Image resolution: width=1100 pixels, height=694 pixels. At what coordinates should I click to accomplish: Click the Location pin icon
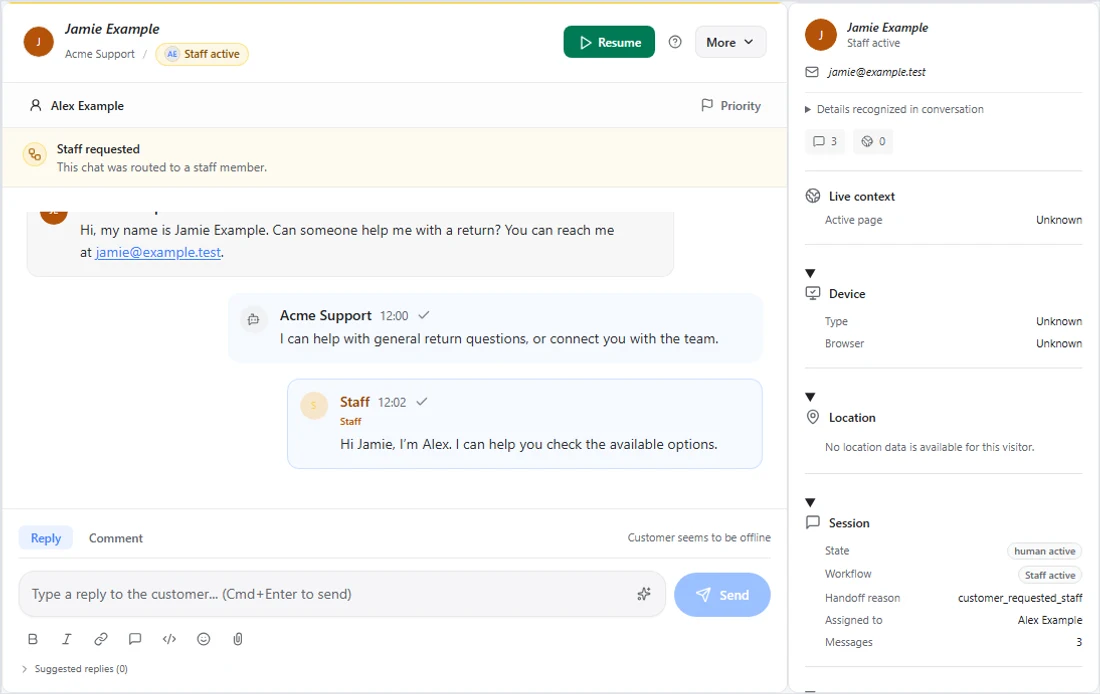813,417
